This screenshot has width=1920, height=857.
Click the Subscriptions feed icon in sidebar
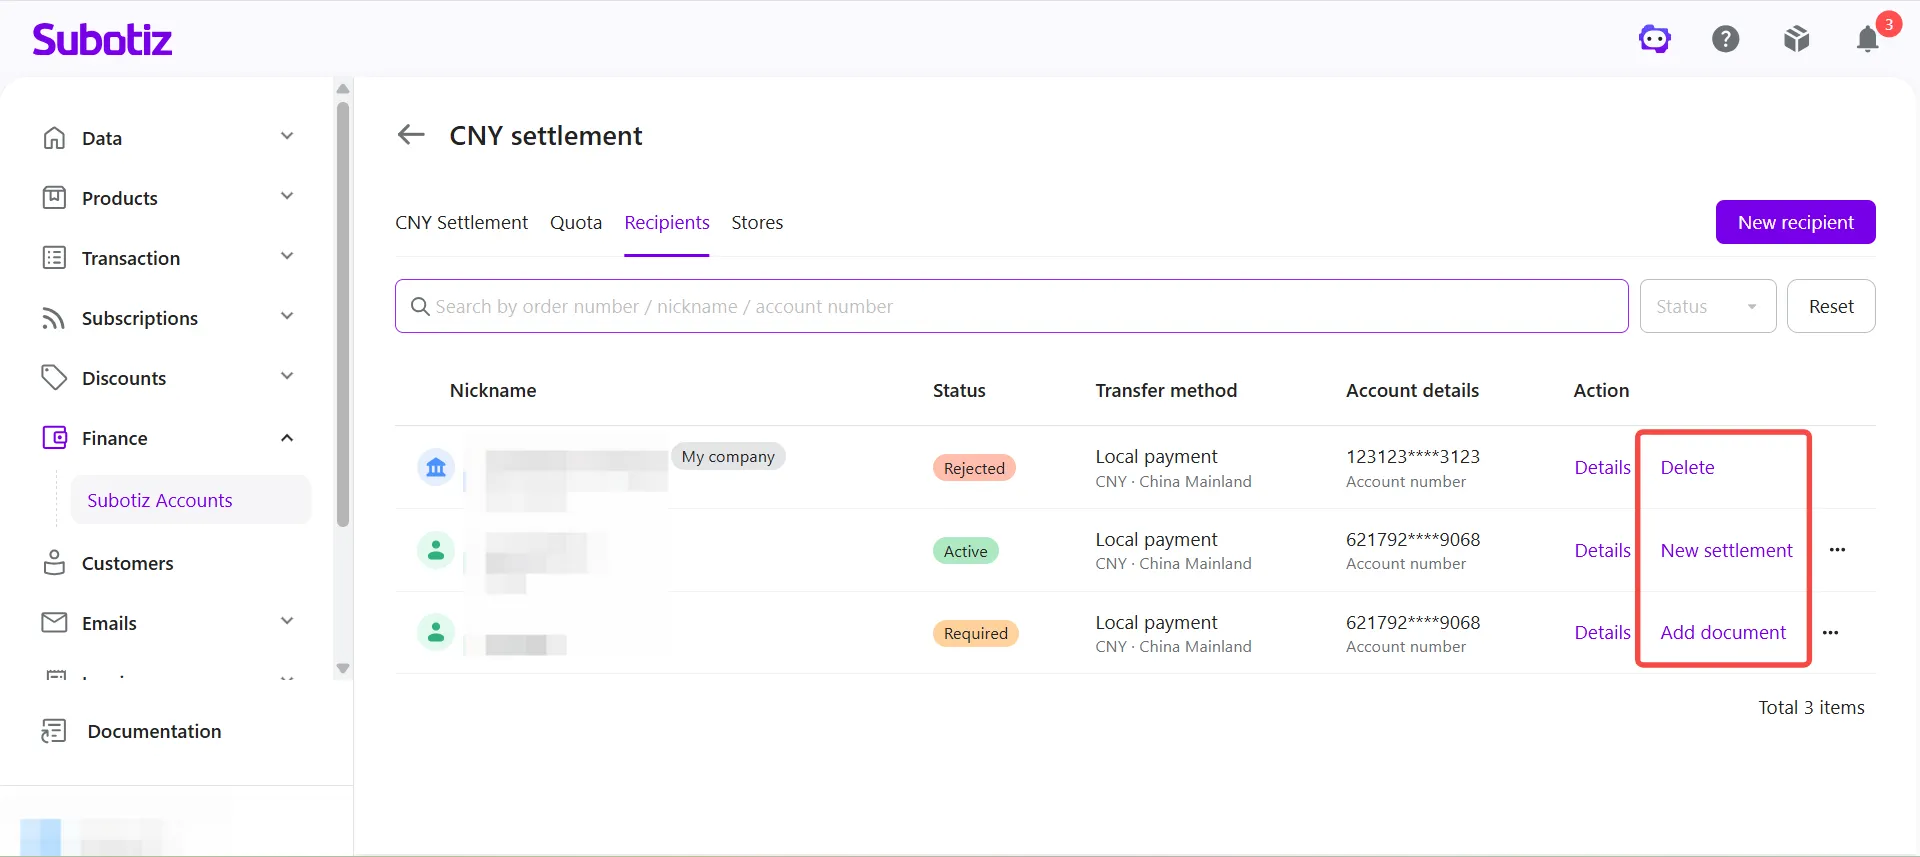click(54, 318)
